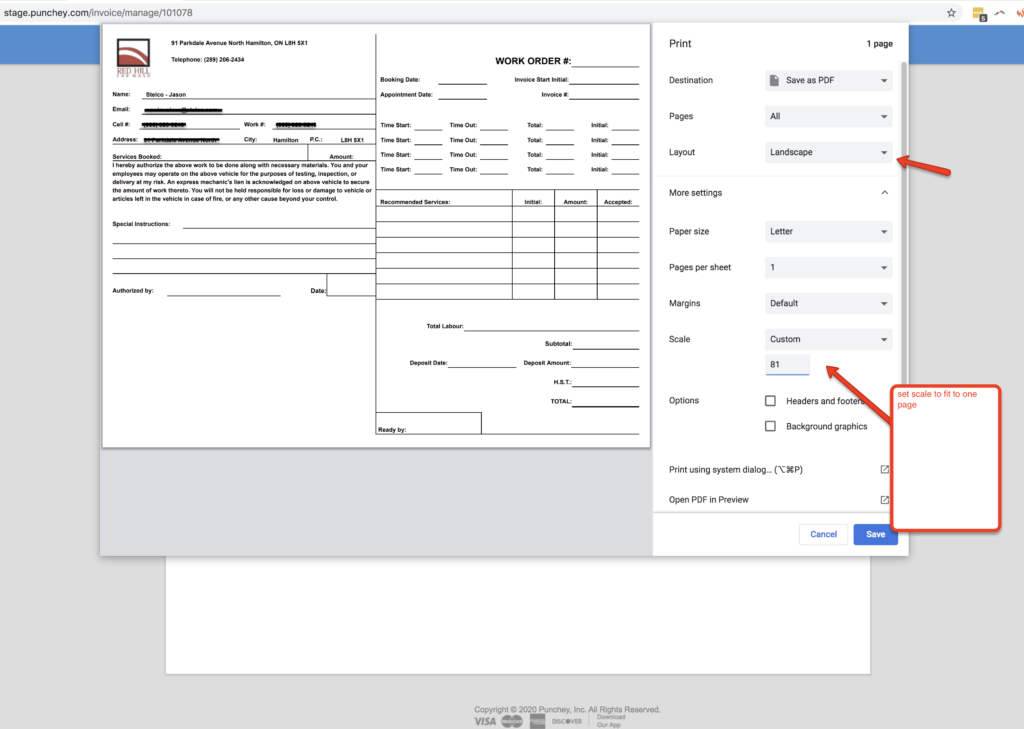The height and width of the screenshot is (729, 1024).
Task: Click the VISA payment icon in the footer
Action: point(486,720)
